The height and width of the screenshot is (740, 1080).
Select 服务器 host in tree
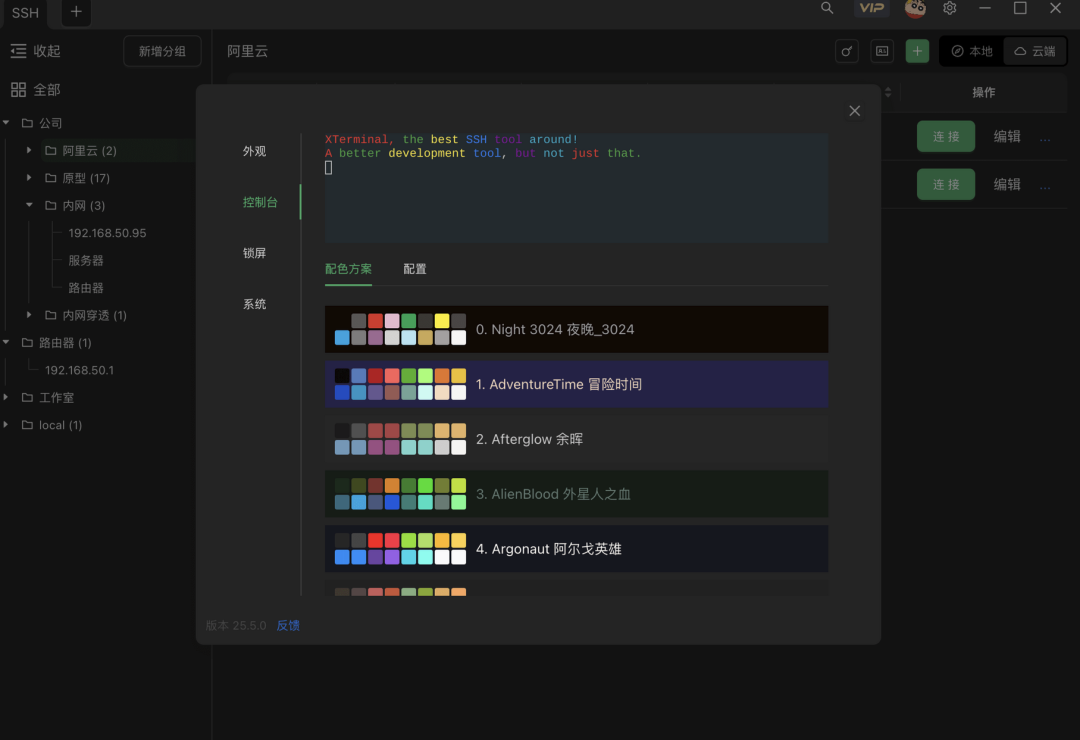pyautogui.click(x=86, y=260)
